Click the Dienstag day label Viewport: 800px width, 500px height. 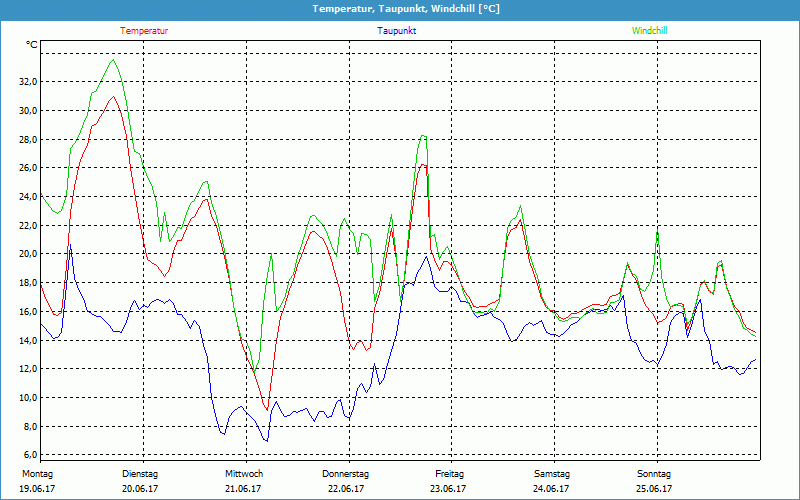pos(140,474)
